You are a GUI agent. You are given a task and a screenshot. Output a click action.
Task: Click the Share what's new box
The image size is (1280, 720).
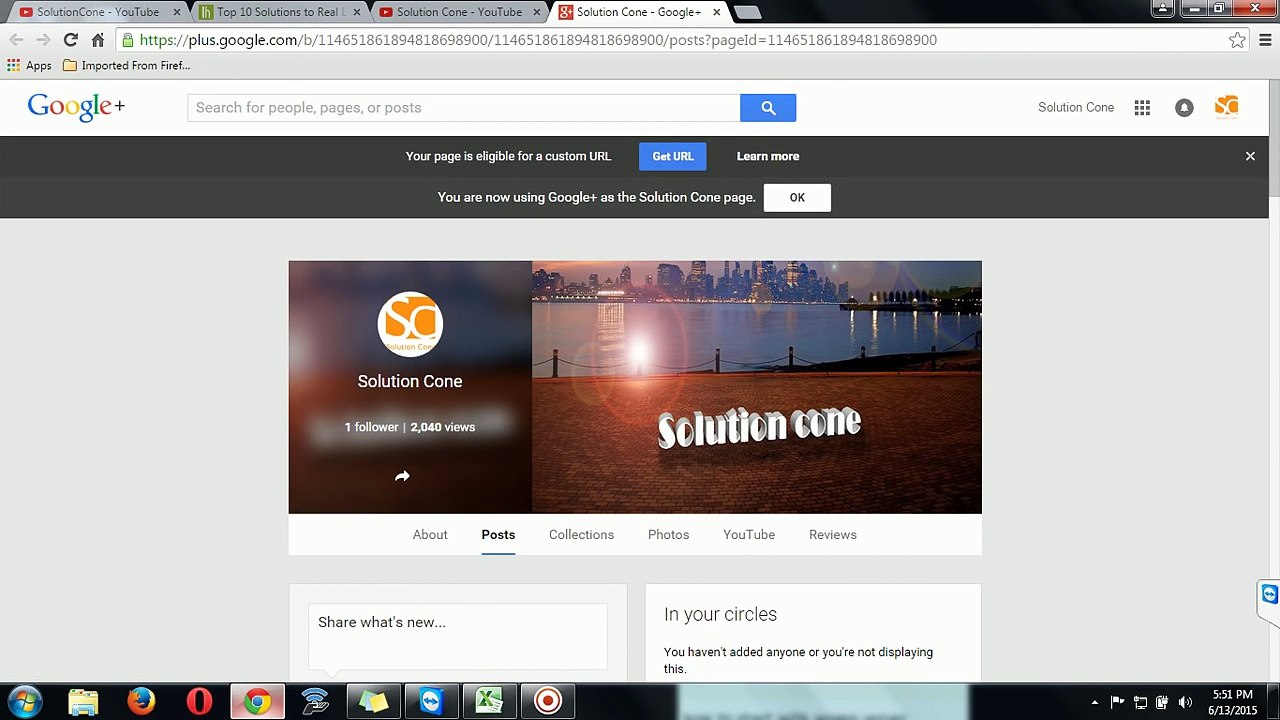(x=458, y=636)
